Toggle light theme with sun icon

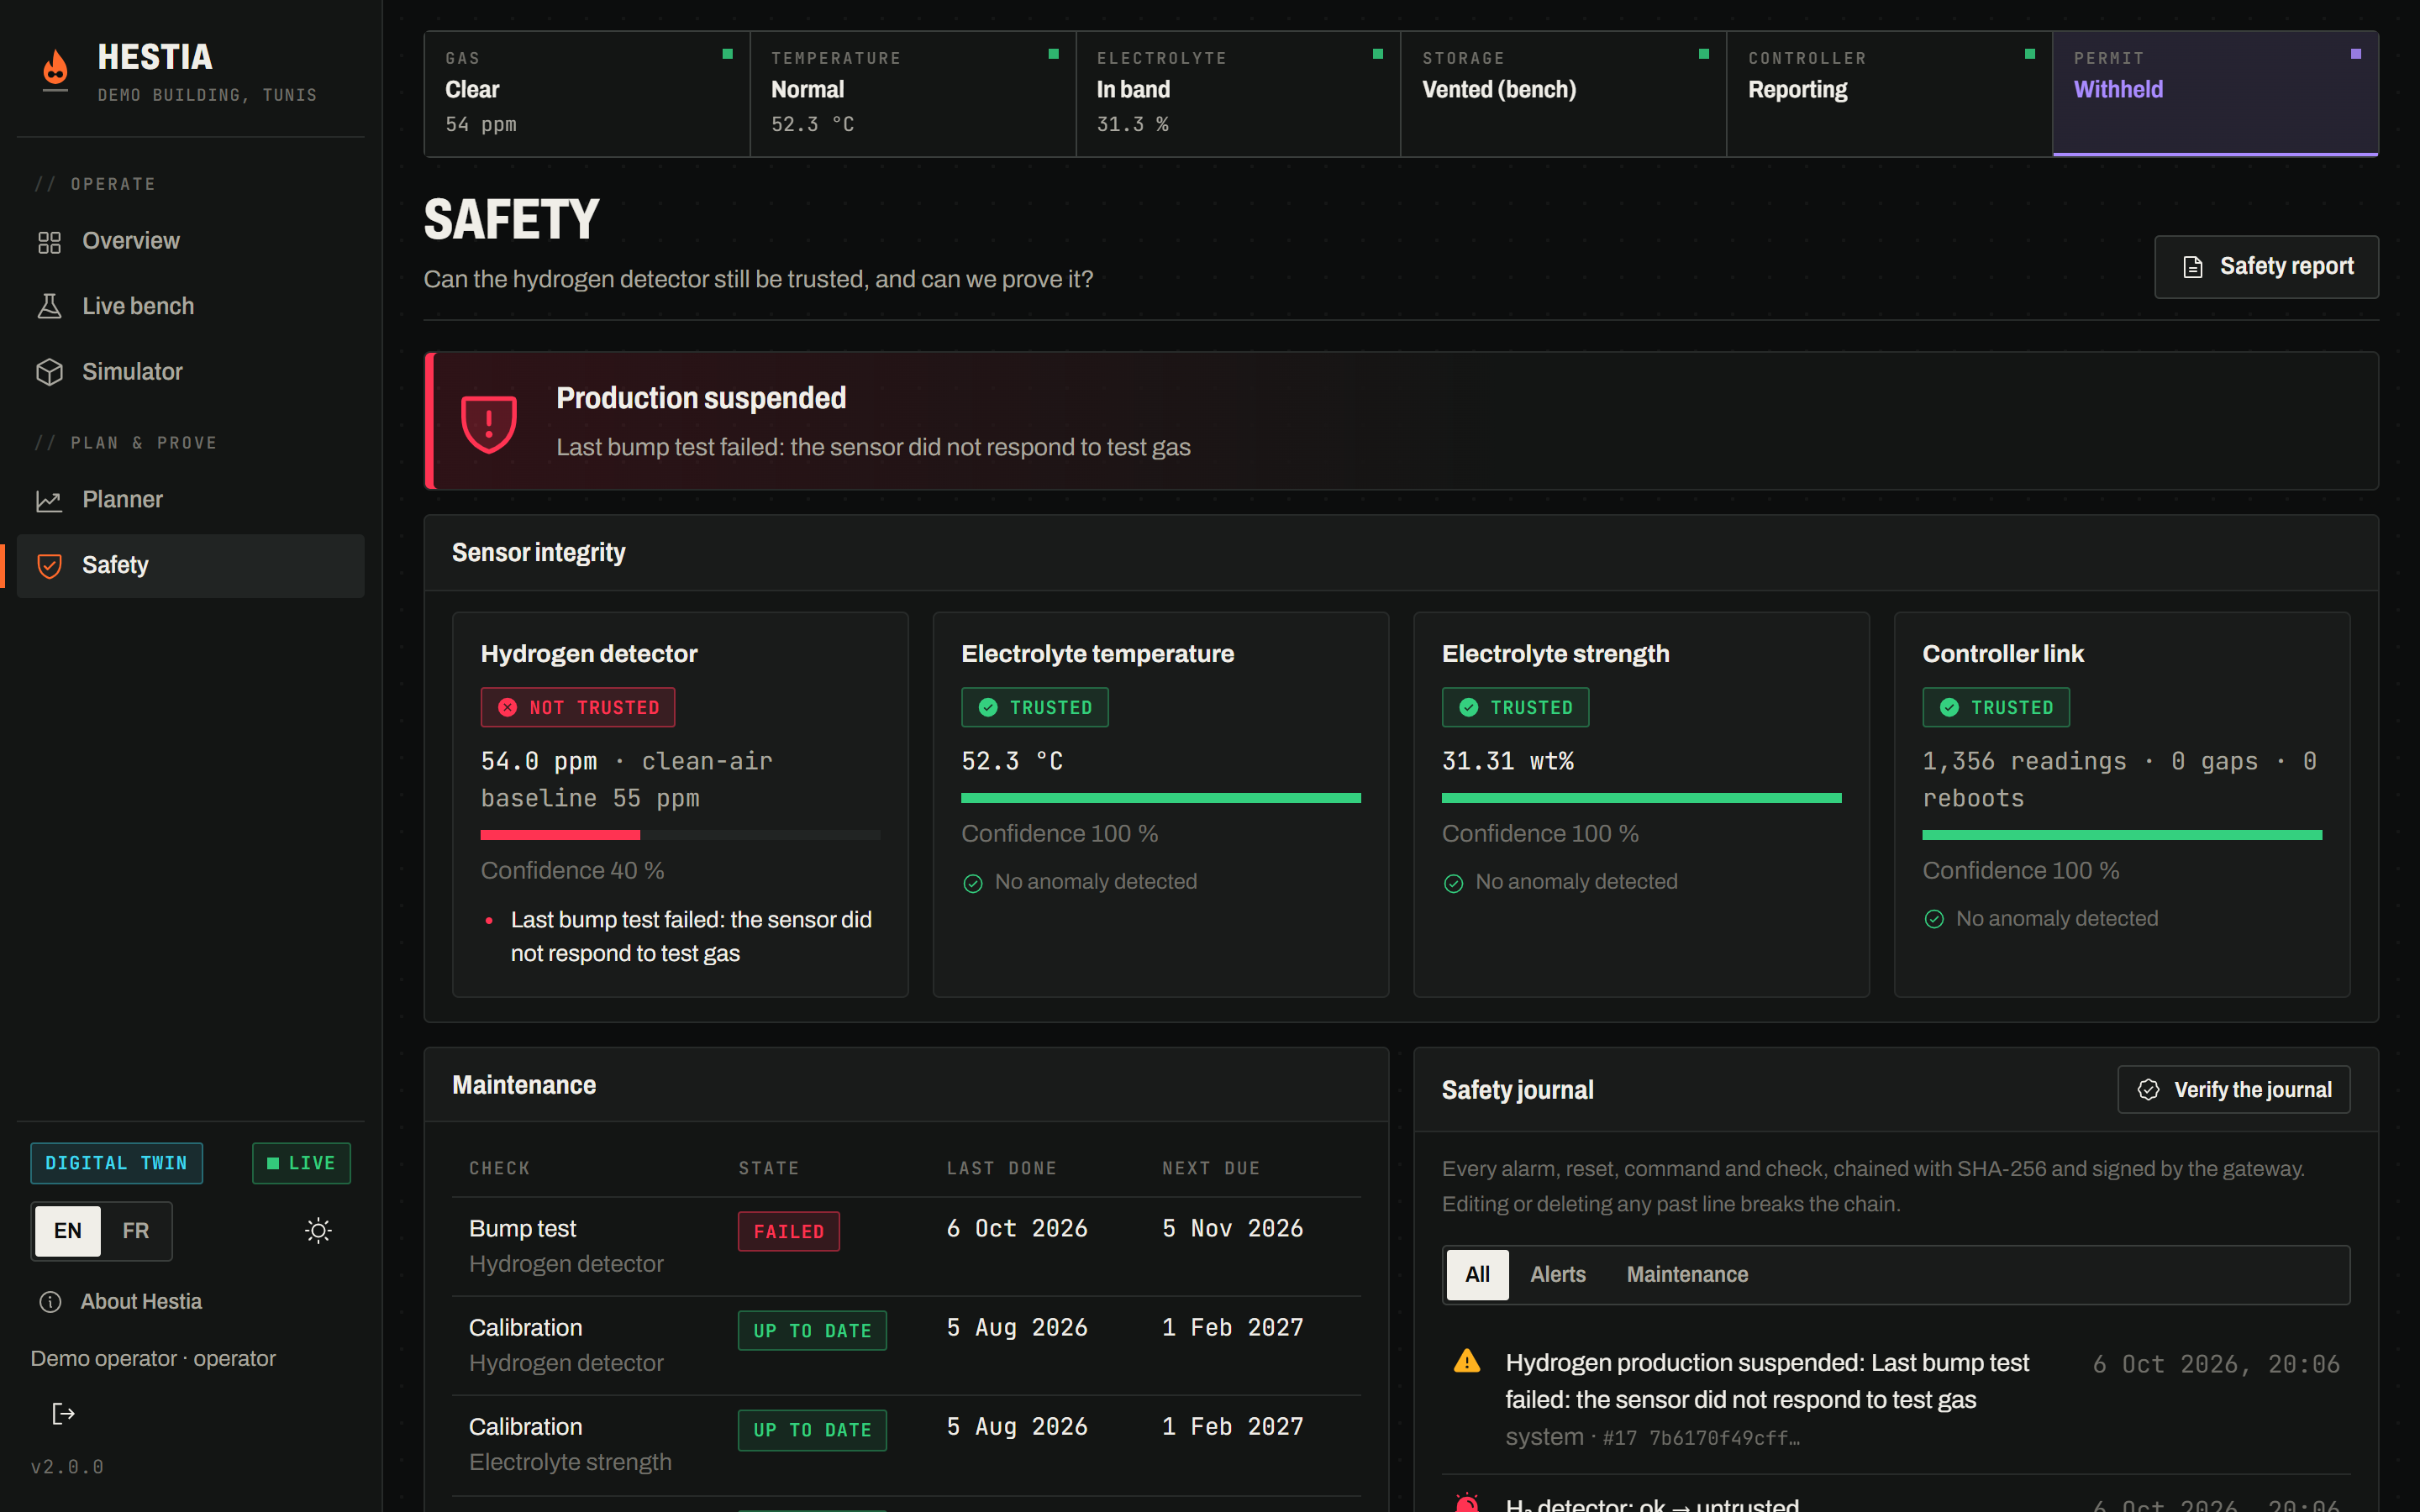[318, 1231]
